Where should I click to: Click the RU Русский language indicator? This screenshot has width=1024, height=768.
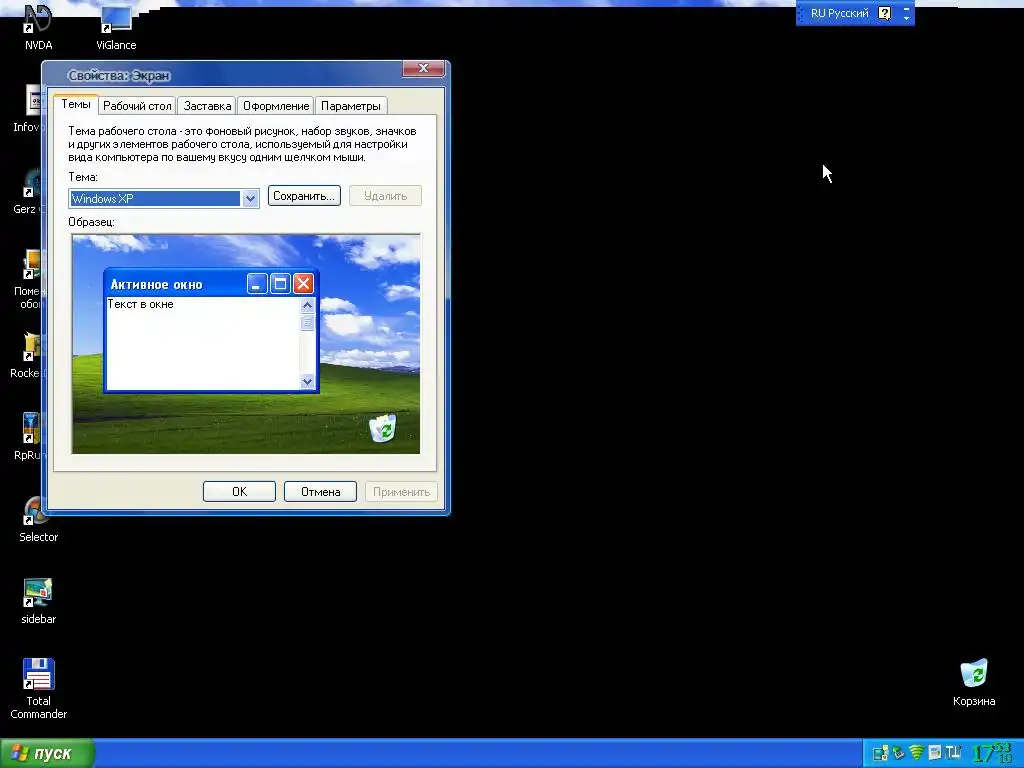[839, 13]
